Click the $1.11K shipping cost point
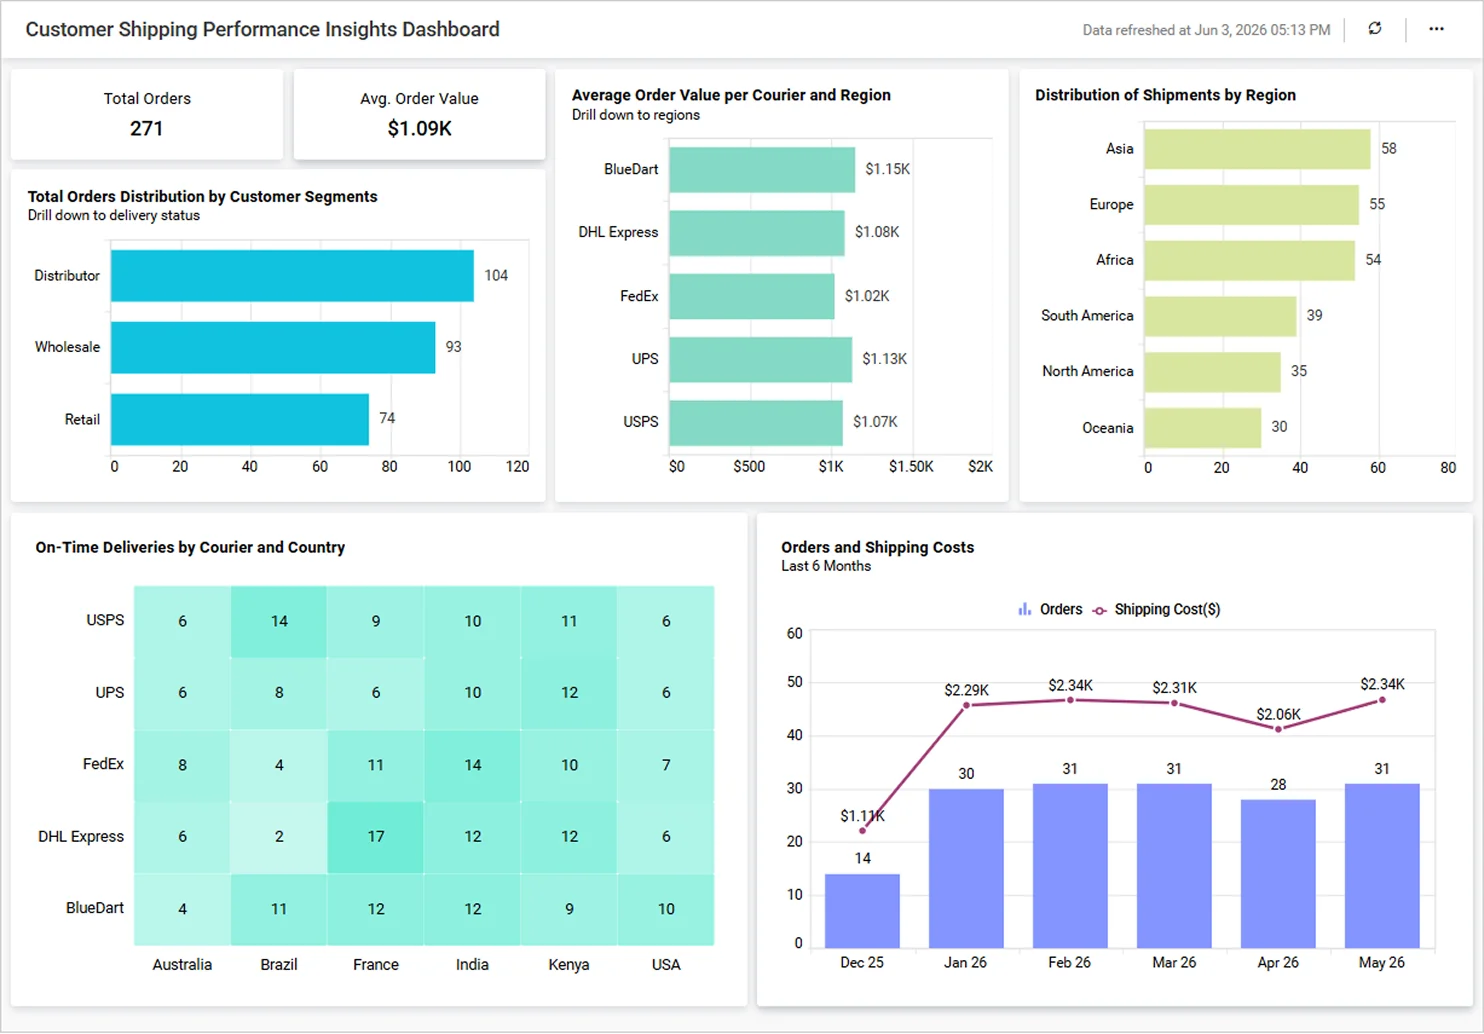 (x=863, y=830)
